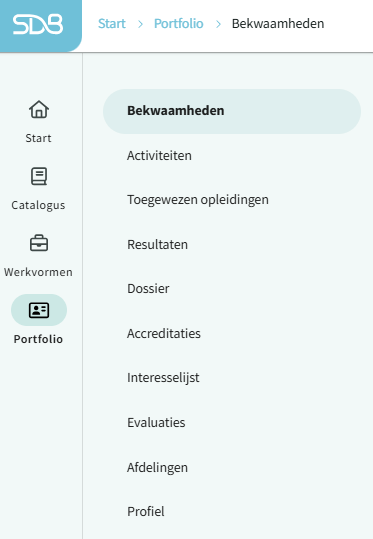Open the Start home icon

pyautogui.click(x=39, y=110)
